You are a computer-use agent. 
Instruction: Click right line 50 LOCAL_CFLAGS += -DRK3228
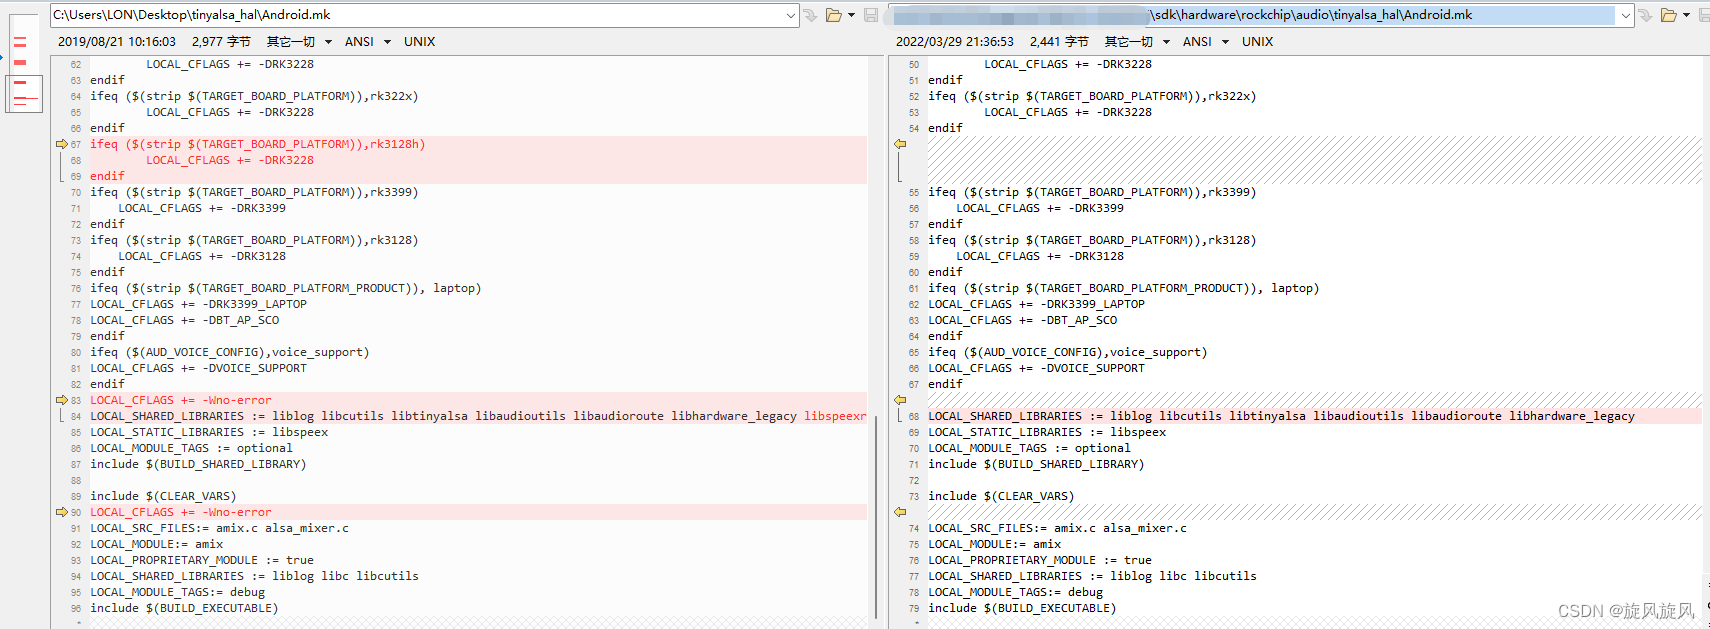pyautogui.click(x=1068, y=64)
